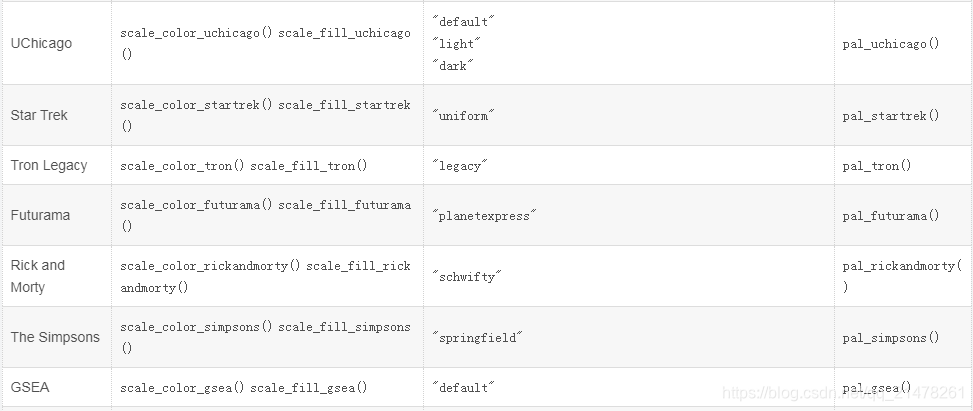Image resolution: width=973 pixels, height=411 pixels.
Task: Click the pal_simpsons() function text
Action: (891, 338)
